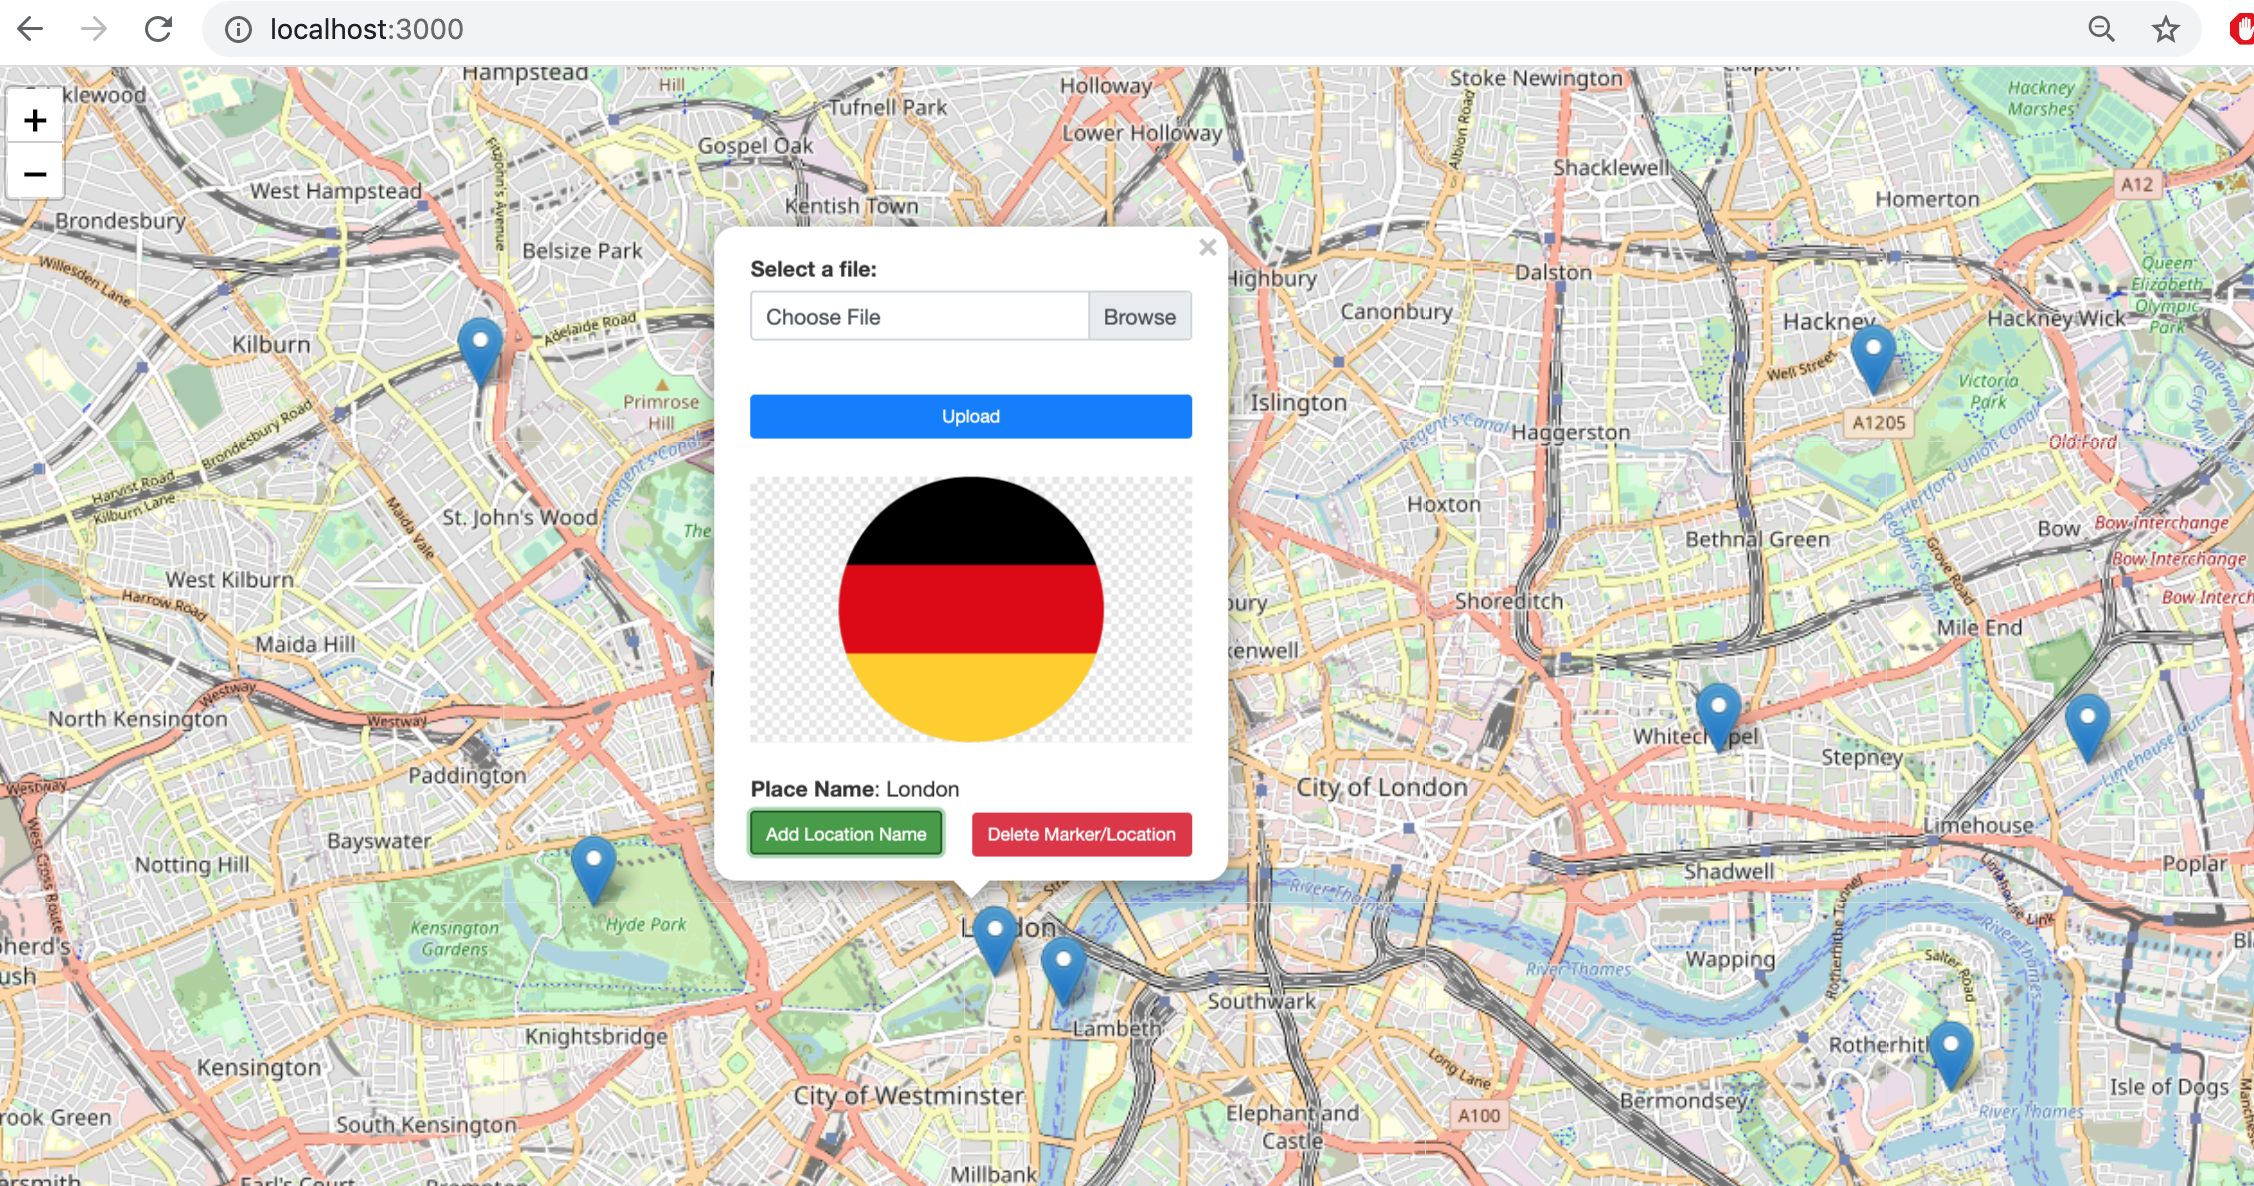Open the Whitechapel map marker

(x=1718, y=714)
